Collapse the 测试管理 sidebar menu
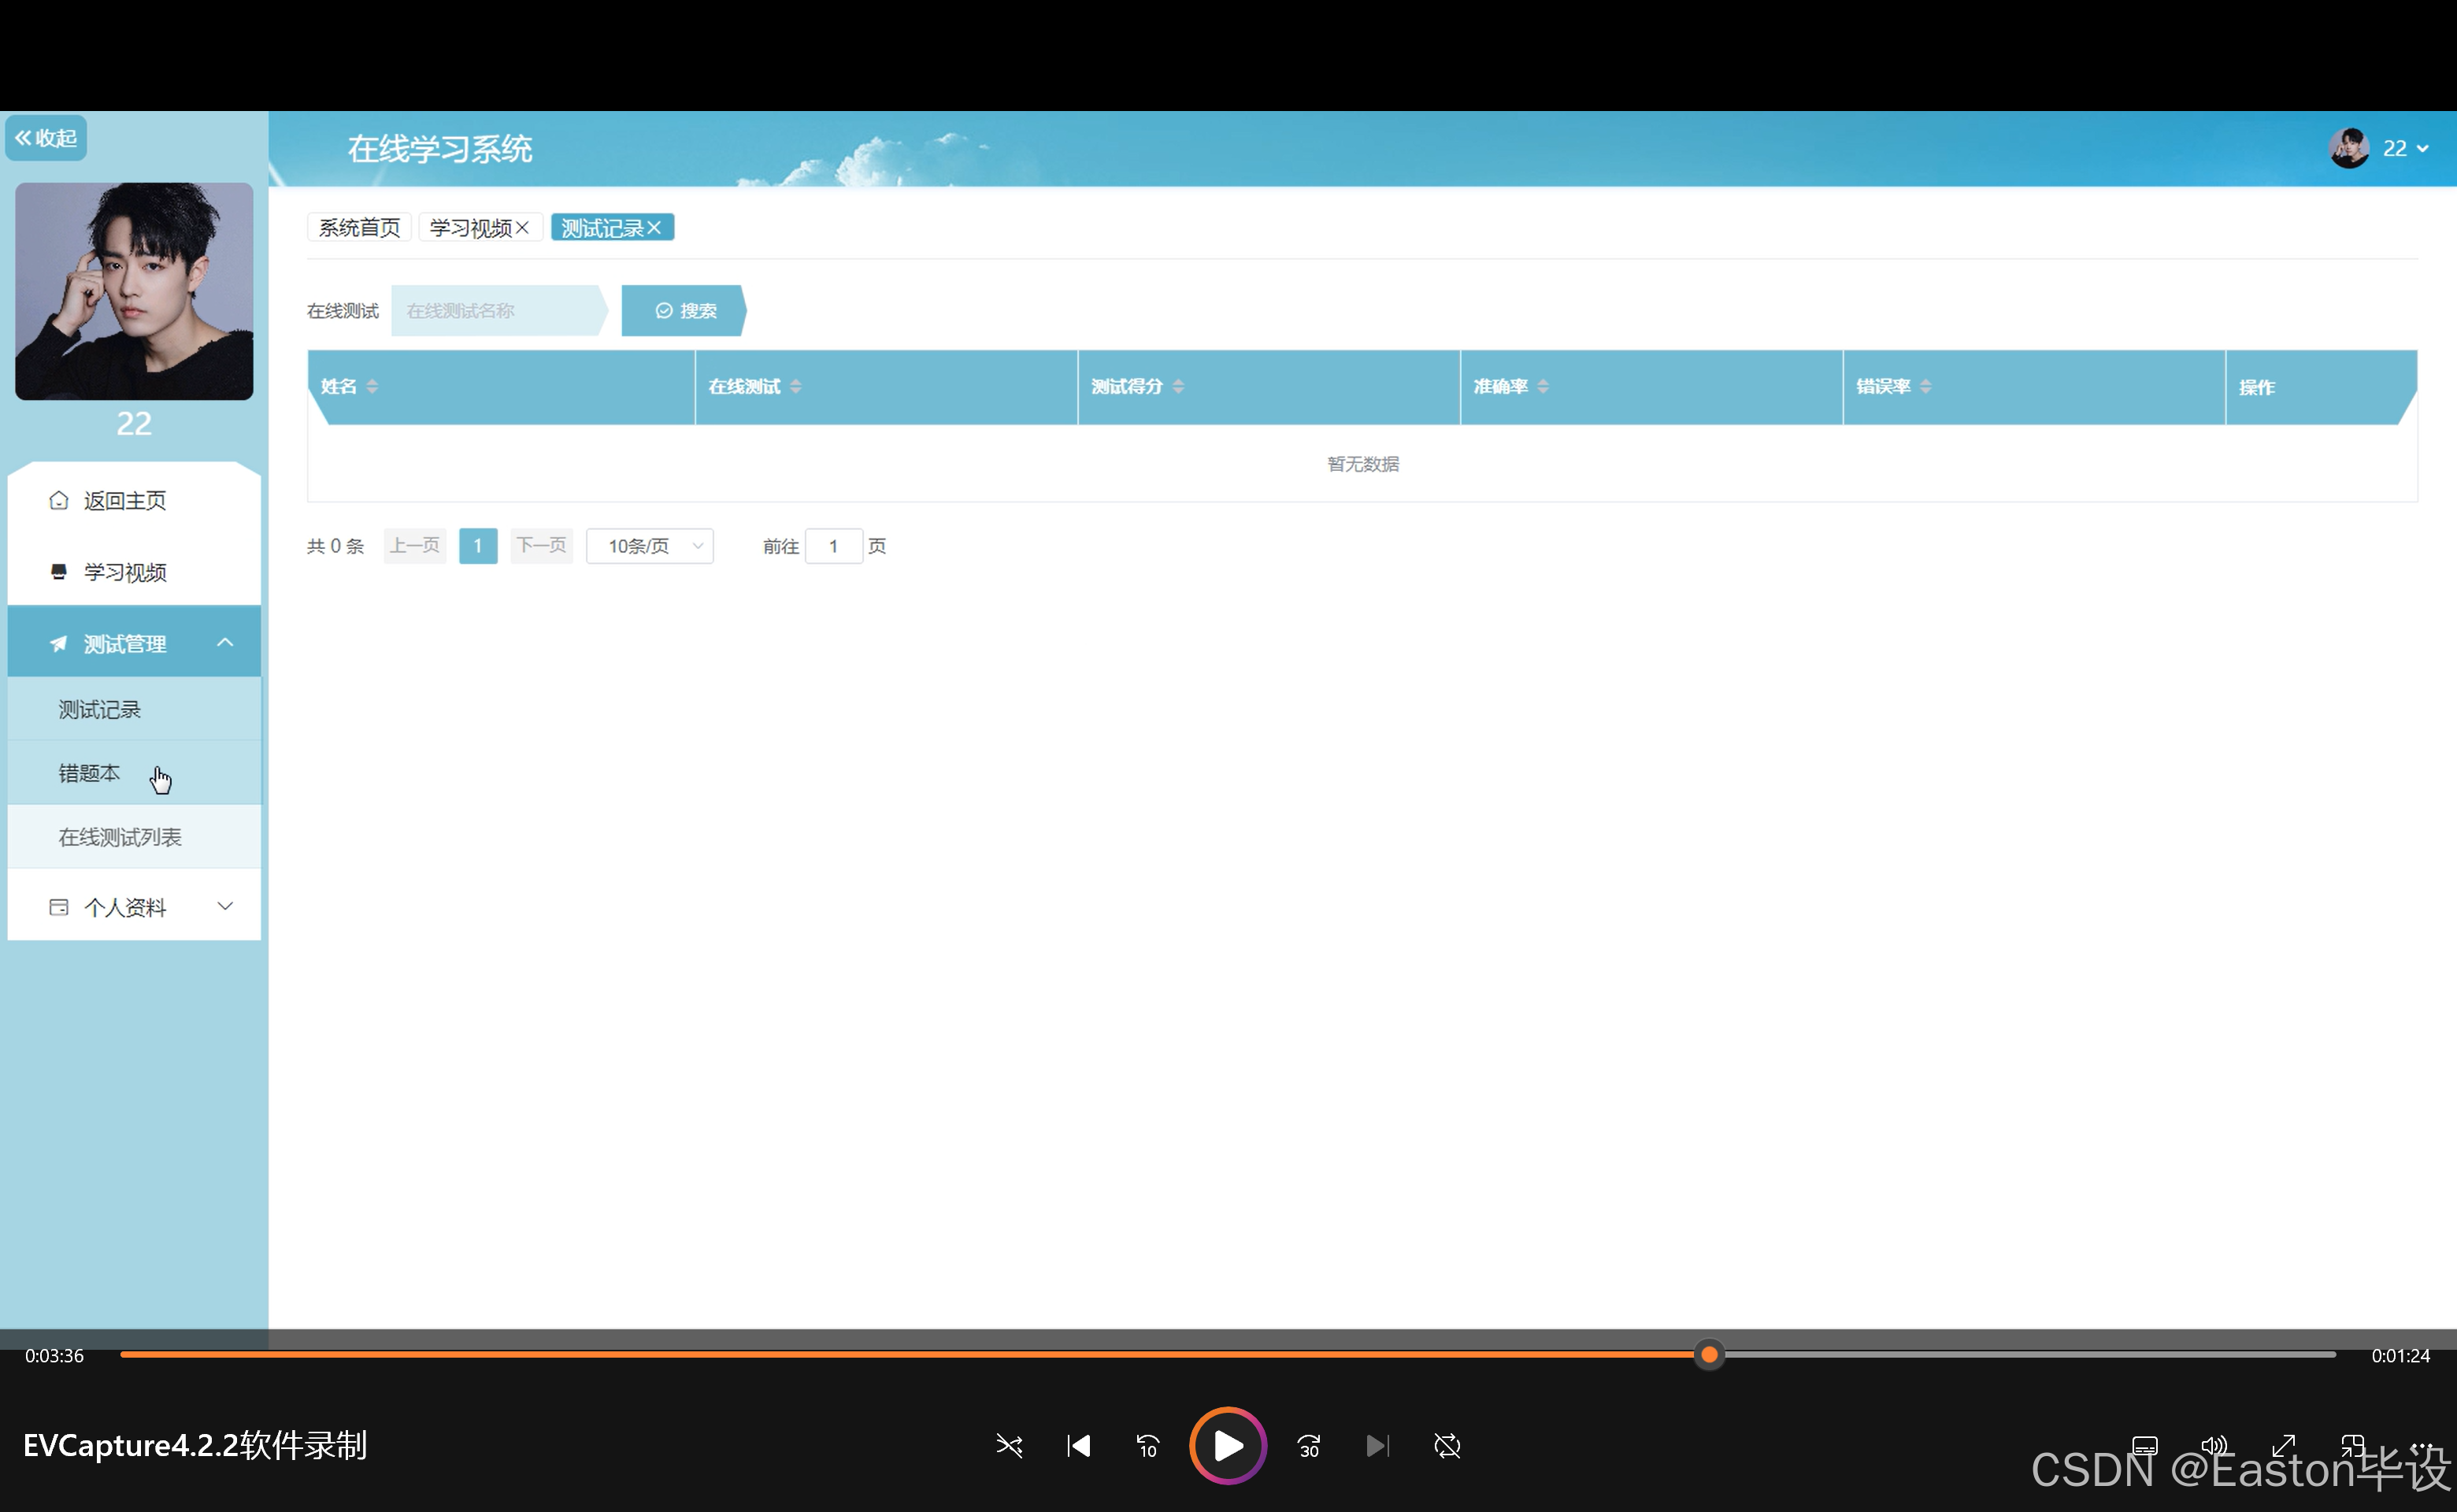2457x1512 pixels. pos(225,643)
